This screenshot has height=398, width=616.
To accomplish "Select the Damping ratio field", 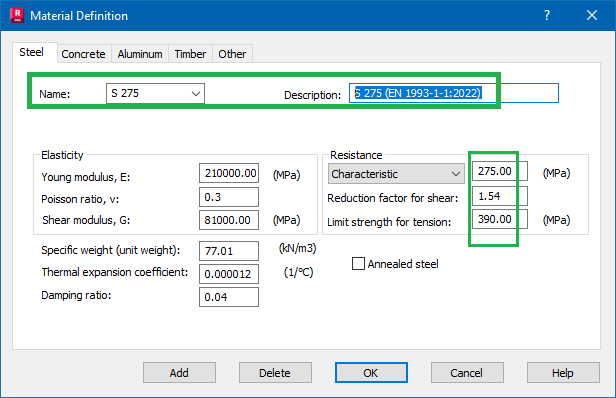I will coord(229,297).
